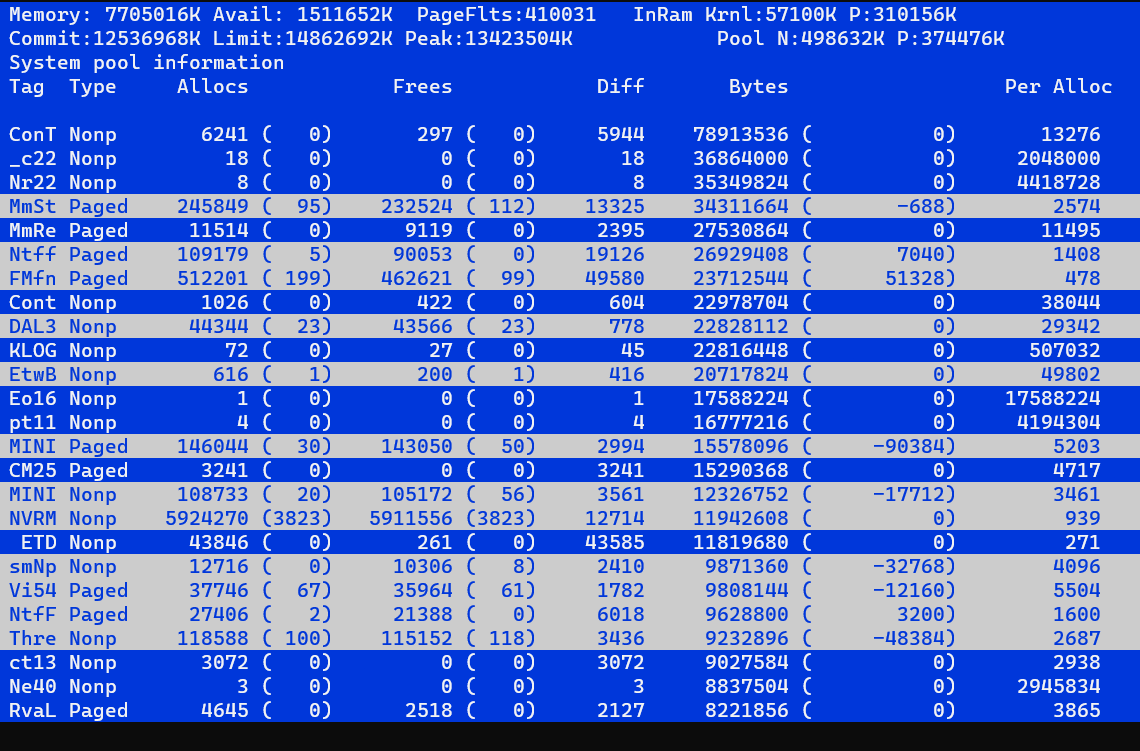Screen dimensions: 1140x751
Task: Click allocs value 512201 for FMfn
Action: 212,278
